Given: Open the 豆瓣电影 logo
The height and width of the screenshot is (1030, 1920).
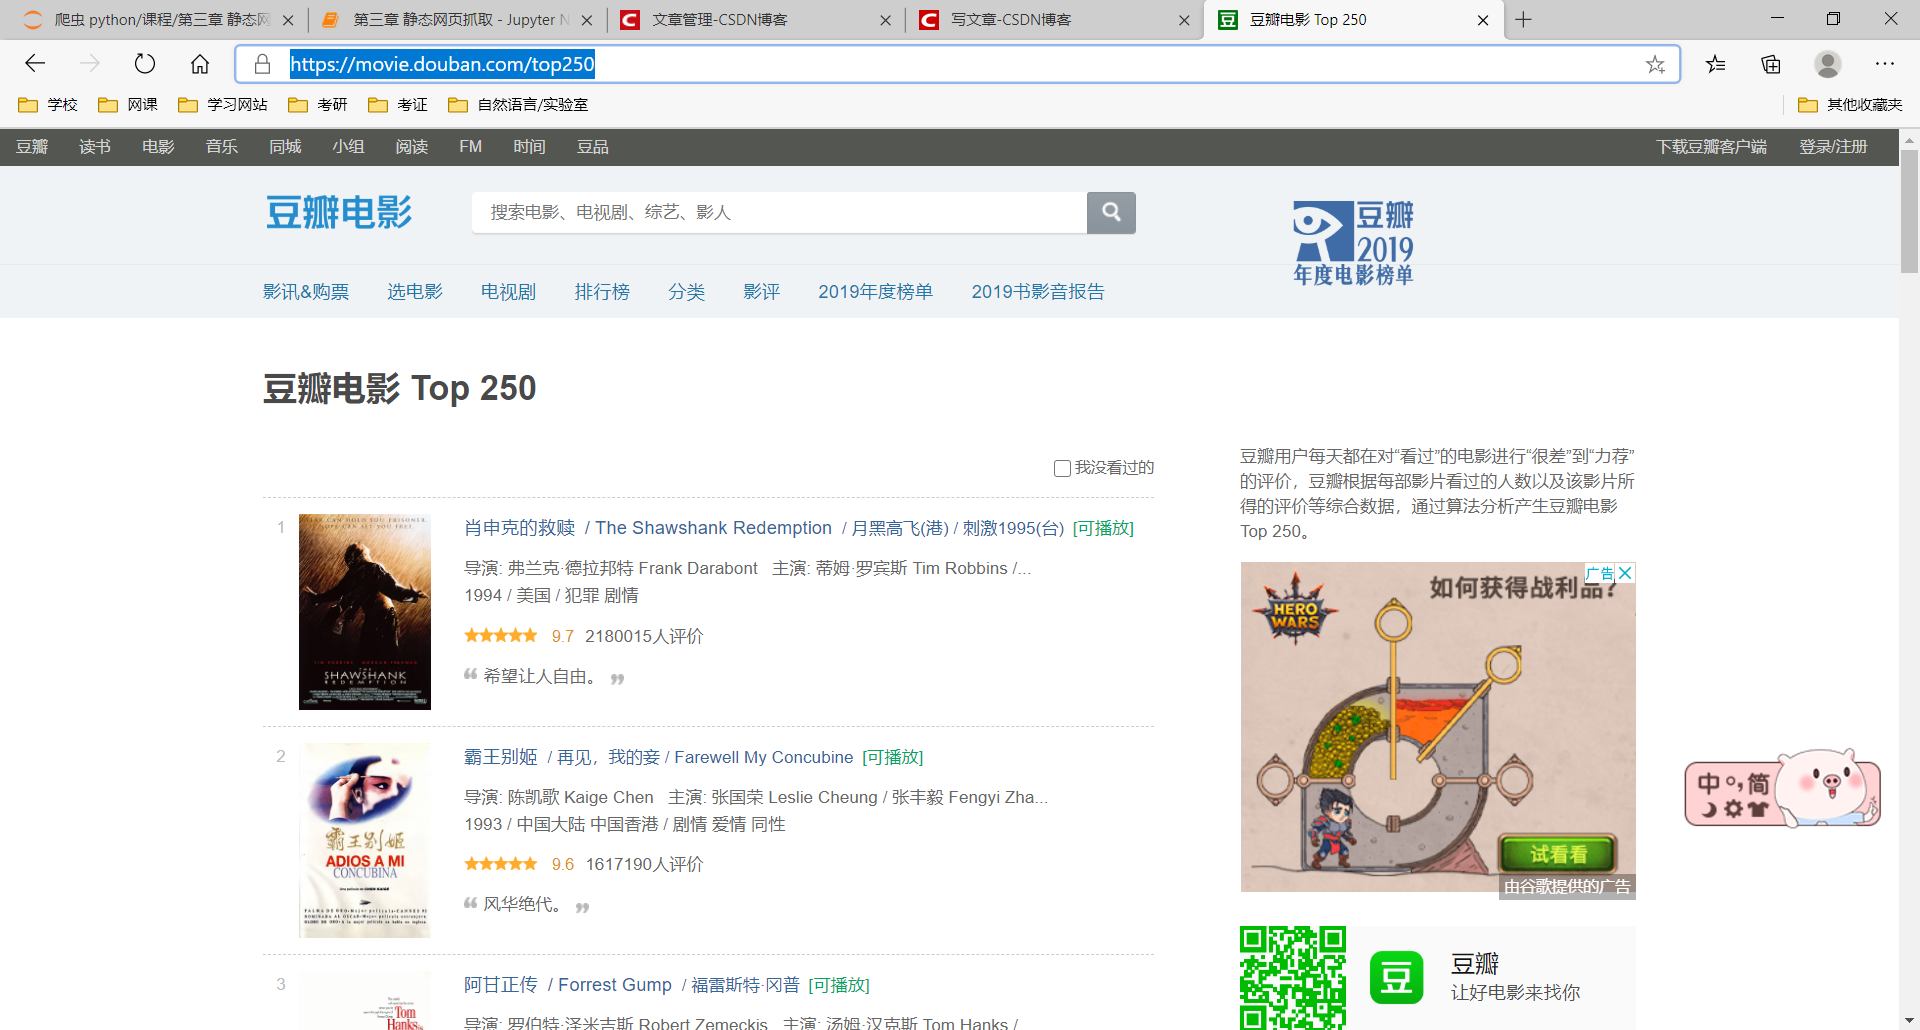Looking at the screenshot, I should click(x=339, y=212).
